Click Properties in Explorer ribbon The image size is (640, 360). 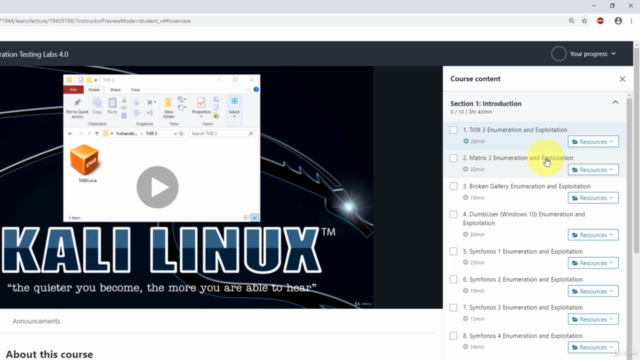201,107
